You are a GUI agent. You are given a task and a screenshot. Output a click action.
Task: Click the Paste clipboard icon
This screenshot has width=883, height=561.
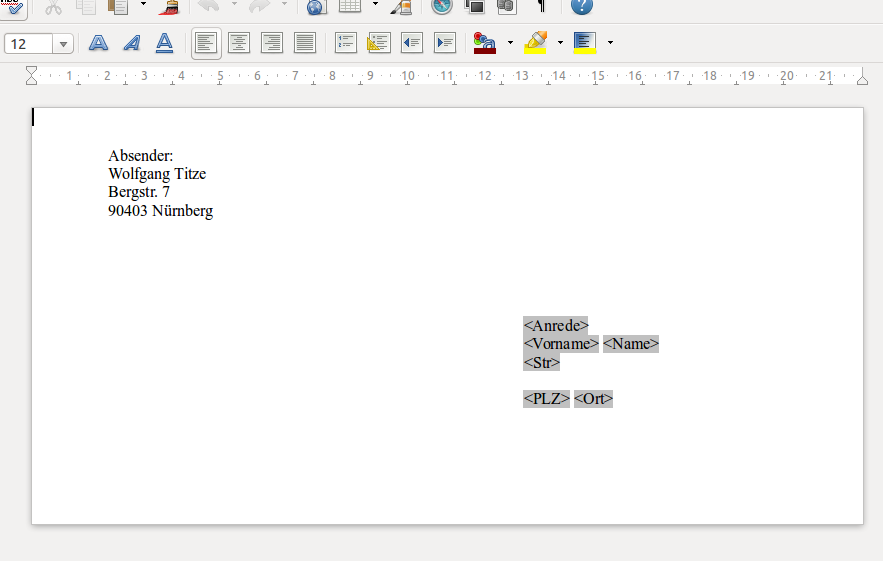tap(119, 7)
